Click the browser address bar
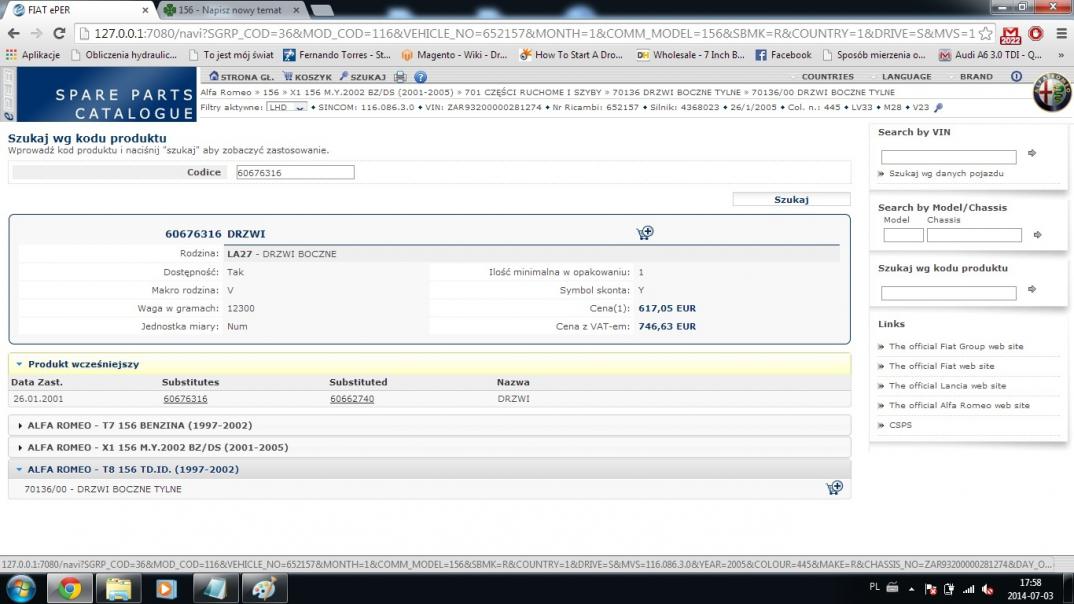Image resolution: width=1074 pixels, height=604 pixels. pyautogui.click(x=527, y=34)
